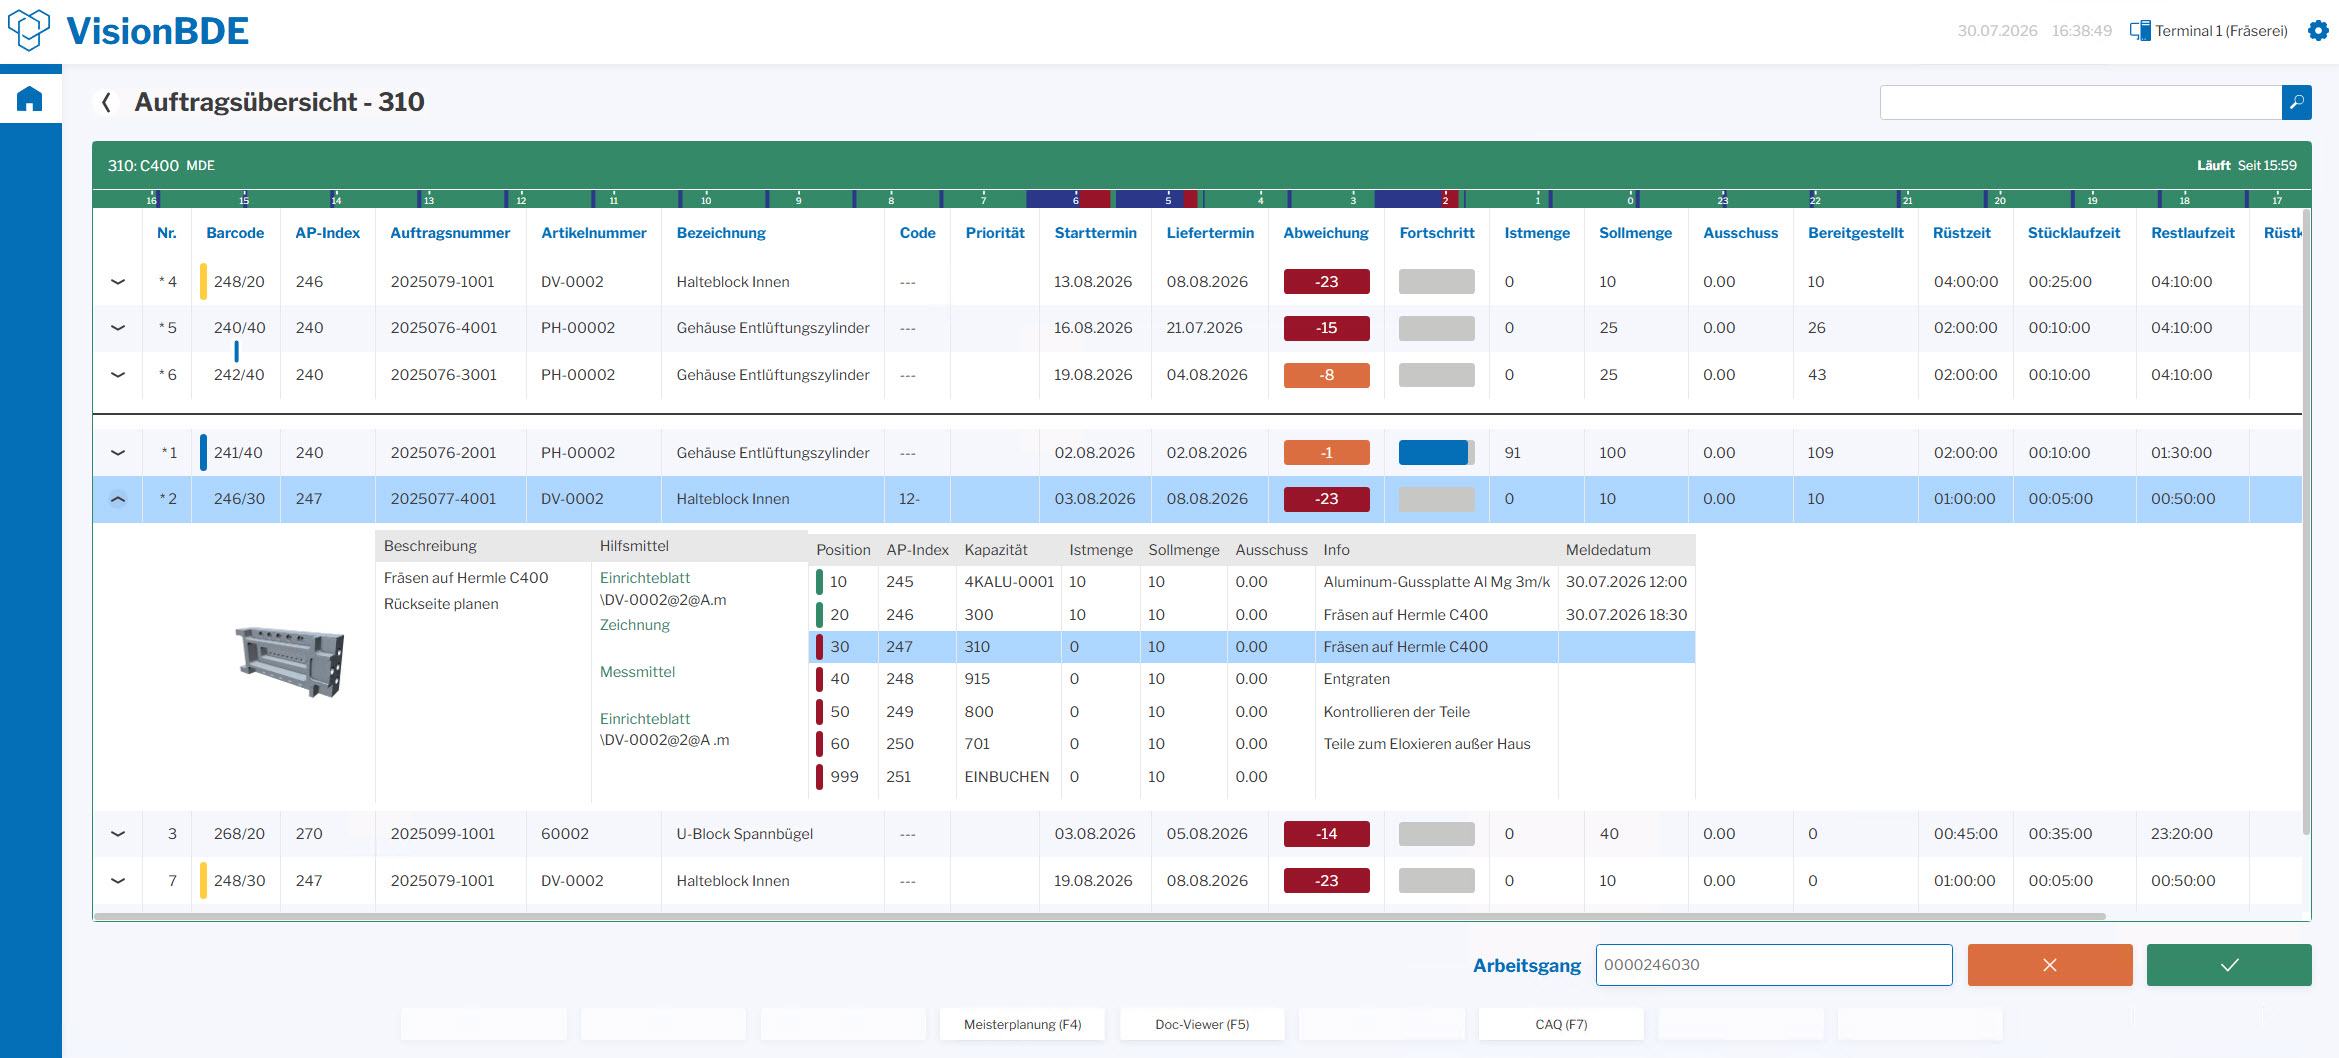Screen dimensions: 2339x1058
Task: Collapse the expanded row 2025077-4001
Action: tap(118, 499)
